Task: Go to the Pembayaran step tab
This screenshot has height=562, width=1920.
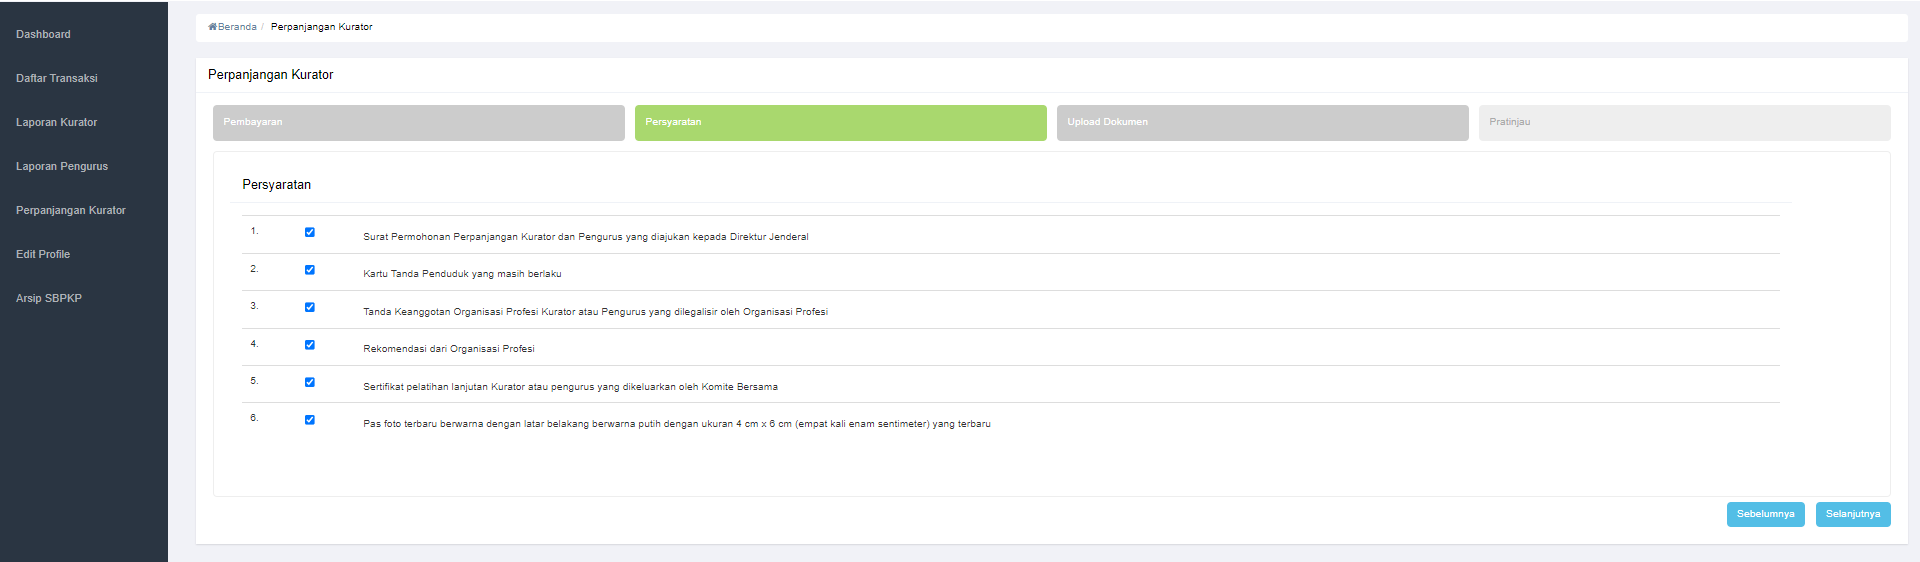Action: 419,122
